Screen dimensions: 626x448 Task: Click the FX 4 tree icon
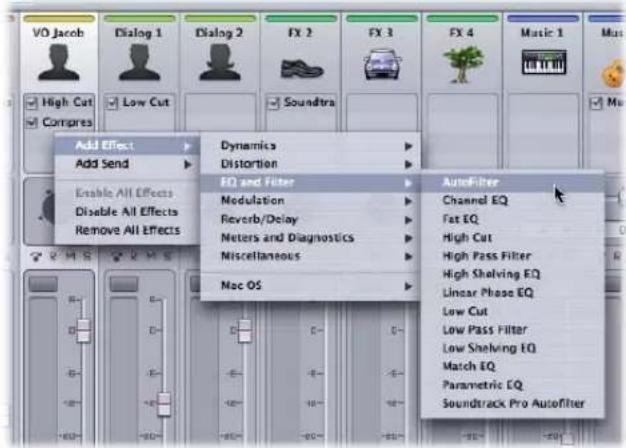point(463,64)
